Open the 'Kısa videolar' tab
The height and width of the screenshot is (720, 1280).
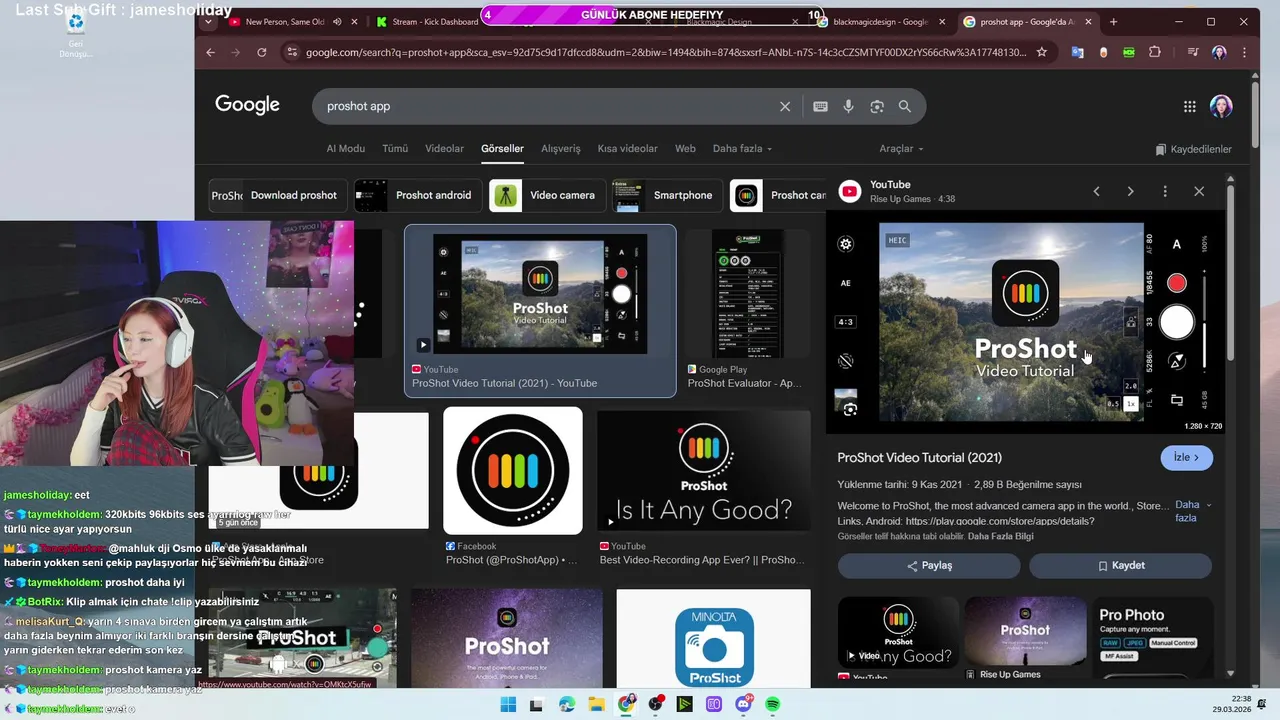coord(627,148)
